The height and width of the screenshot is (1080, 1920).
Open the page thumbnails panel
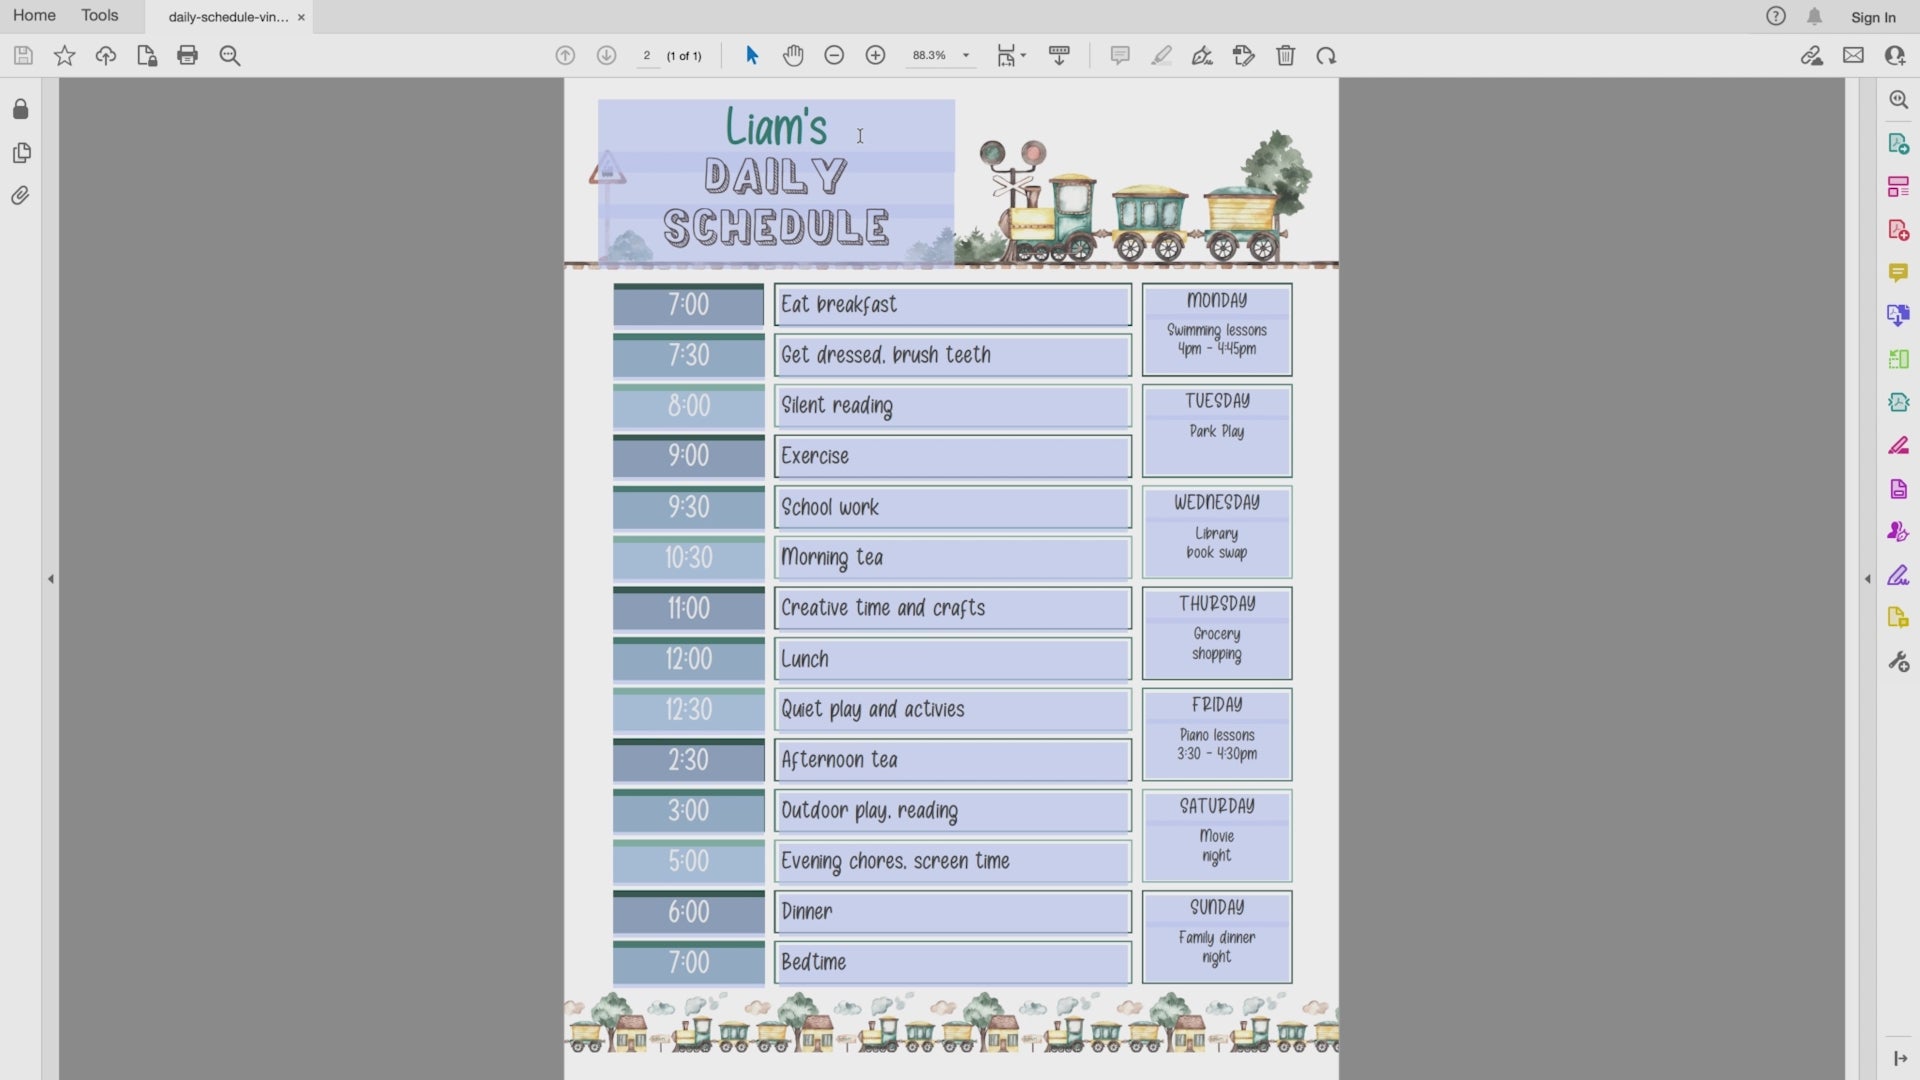pyautogui.click(x=21, y=153)
